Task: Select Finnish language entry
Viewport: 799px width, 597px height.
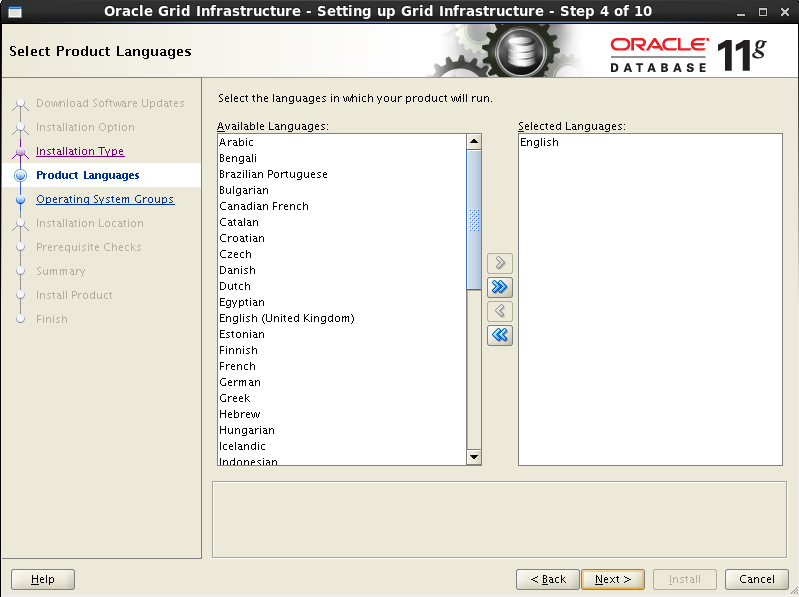Action: (341, 350)
